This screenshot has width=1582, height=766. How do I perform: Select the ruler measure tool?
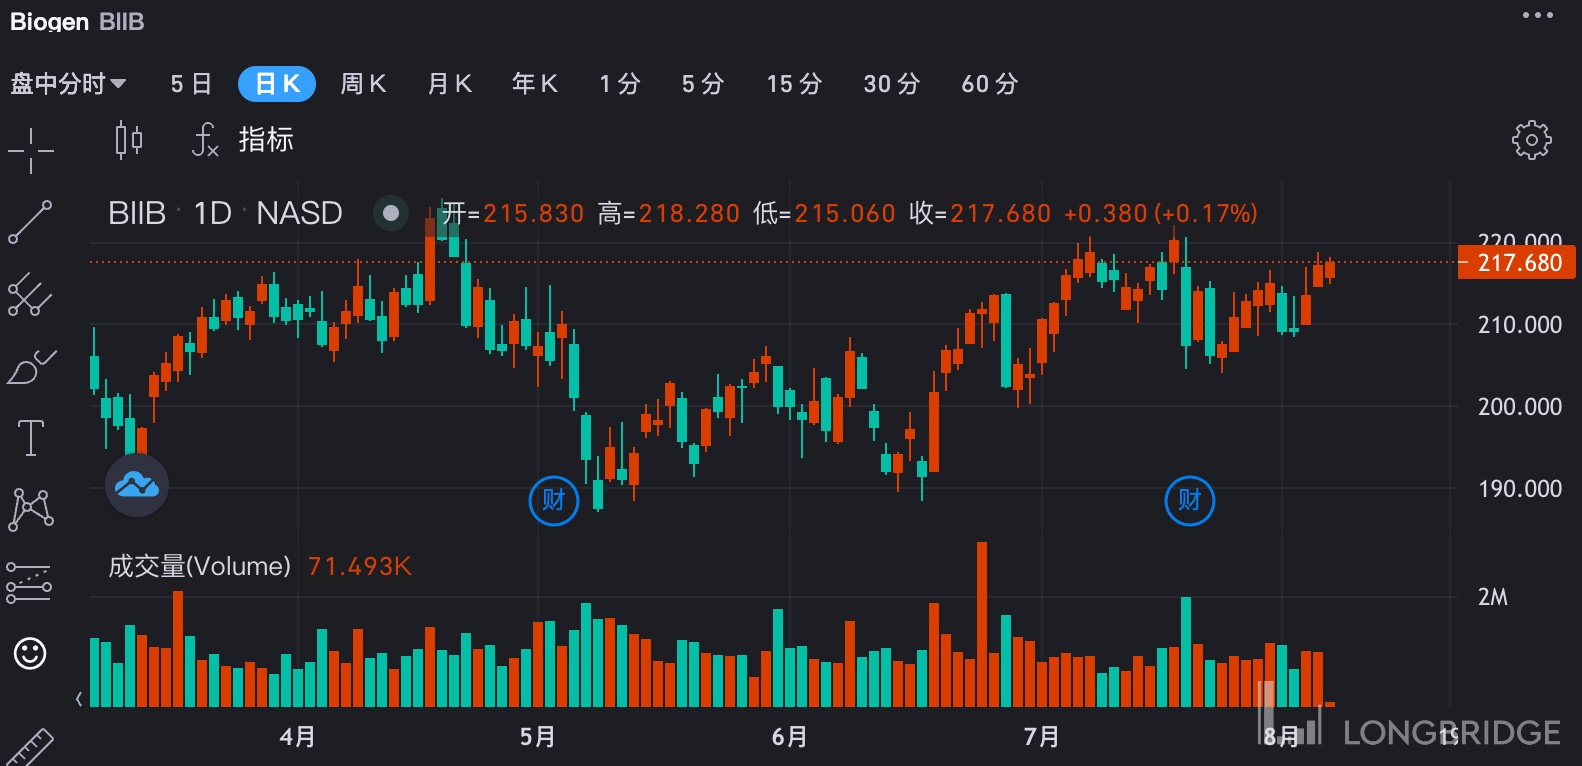[30, 747]
